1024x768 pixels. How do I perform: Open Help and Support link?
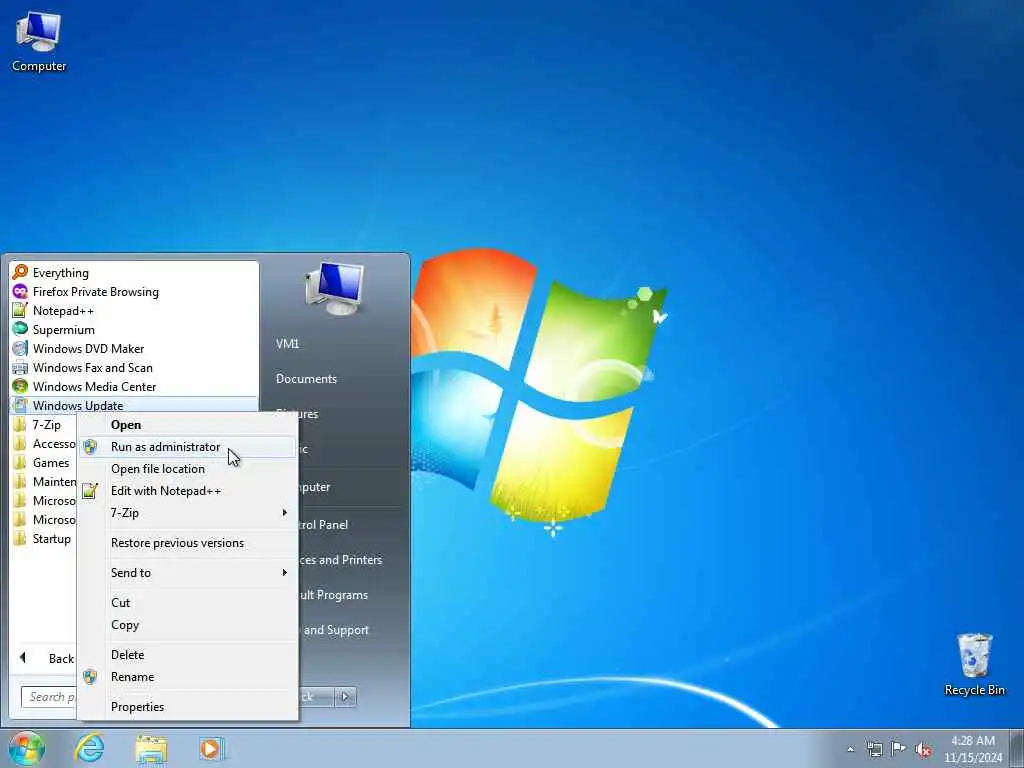click(335, 630)
